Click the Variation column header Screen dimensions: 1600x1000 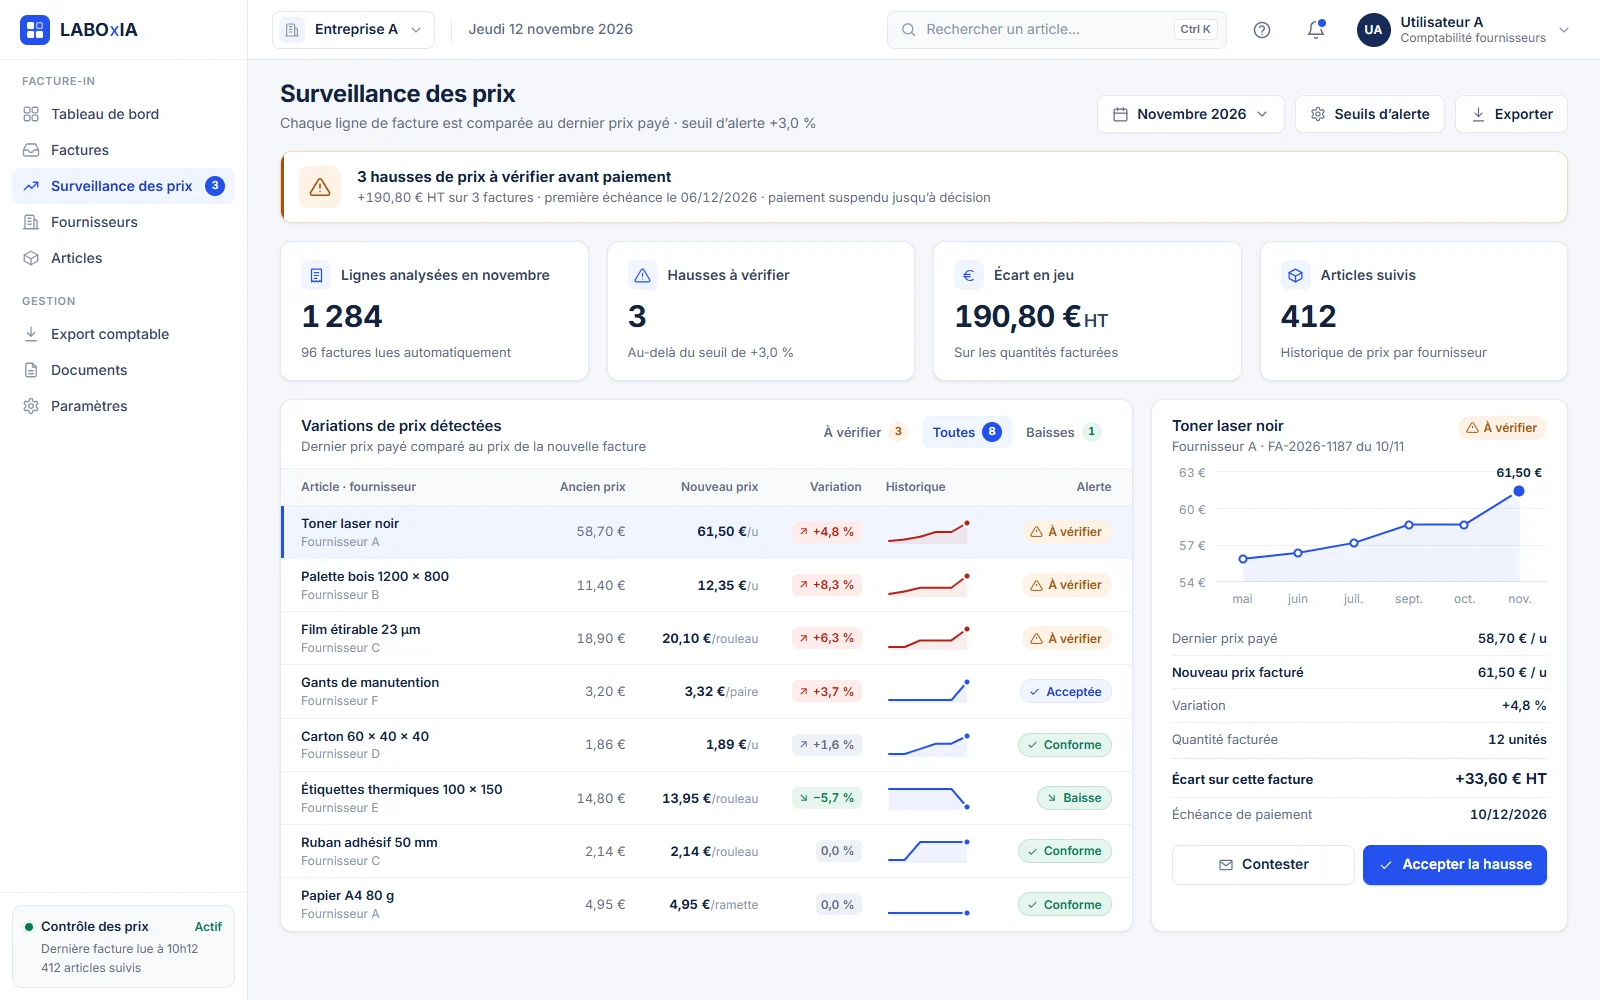[x=835, y=487]
